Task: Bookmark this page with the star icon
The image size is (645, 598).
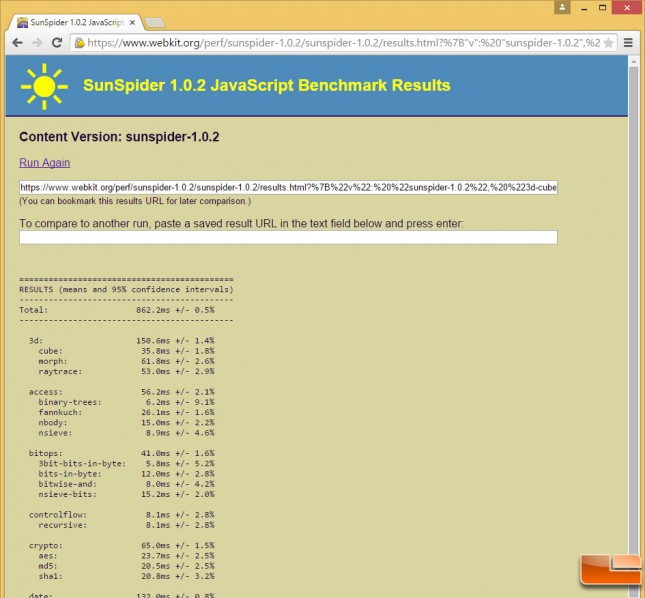Action: [x=608, y=43]
